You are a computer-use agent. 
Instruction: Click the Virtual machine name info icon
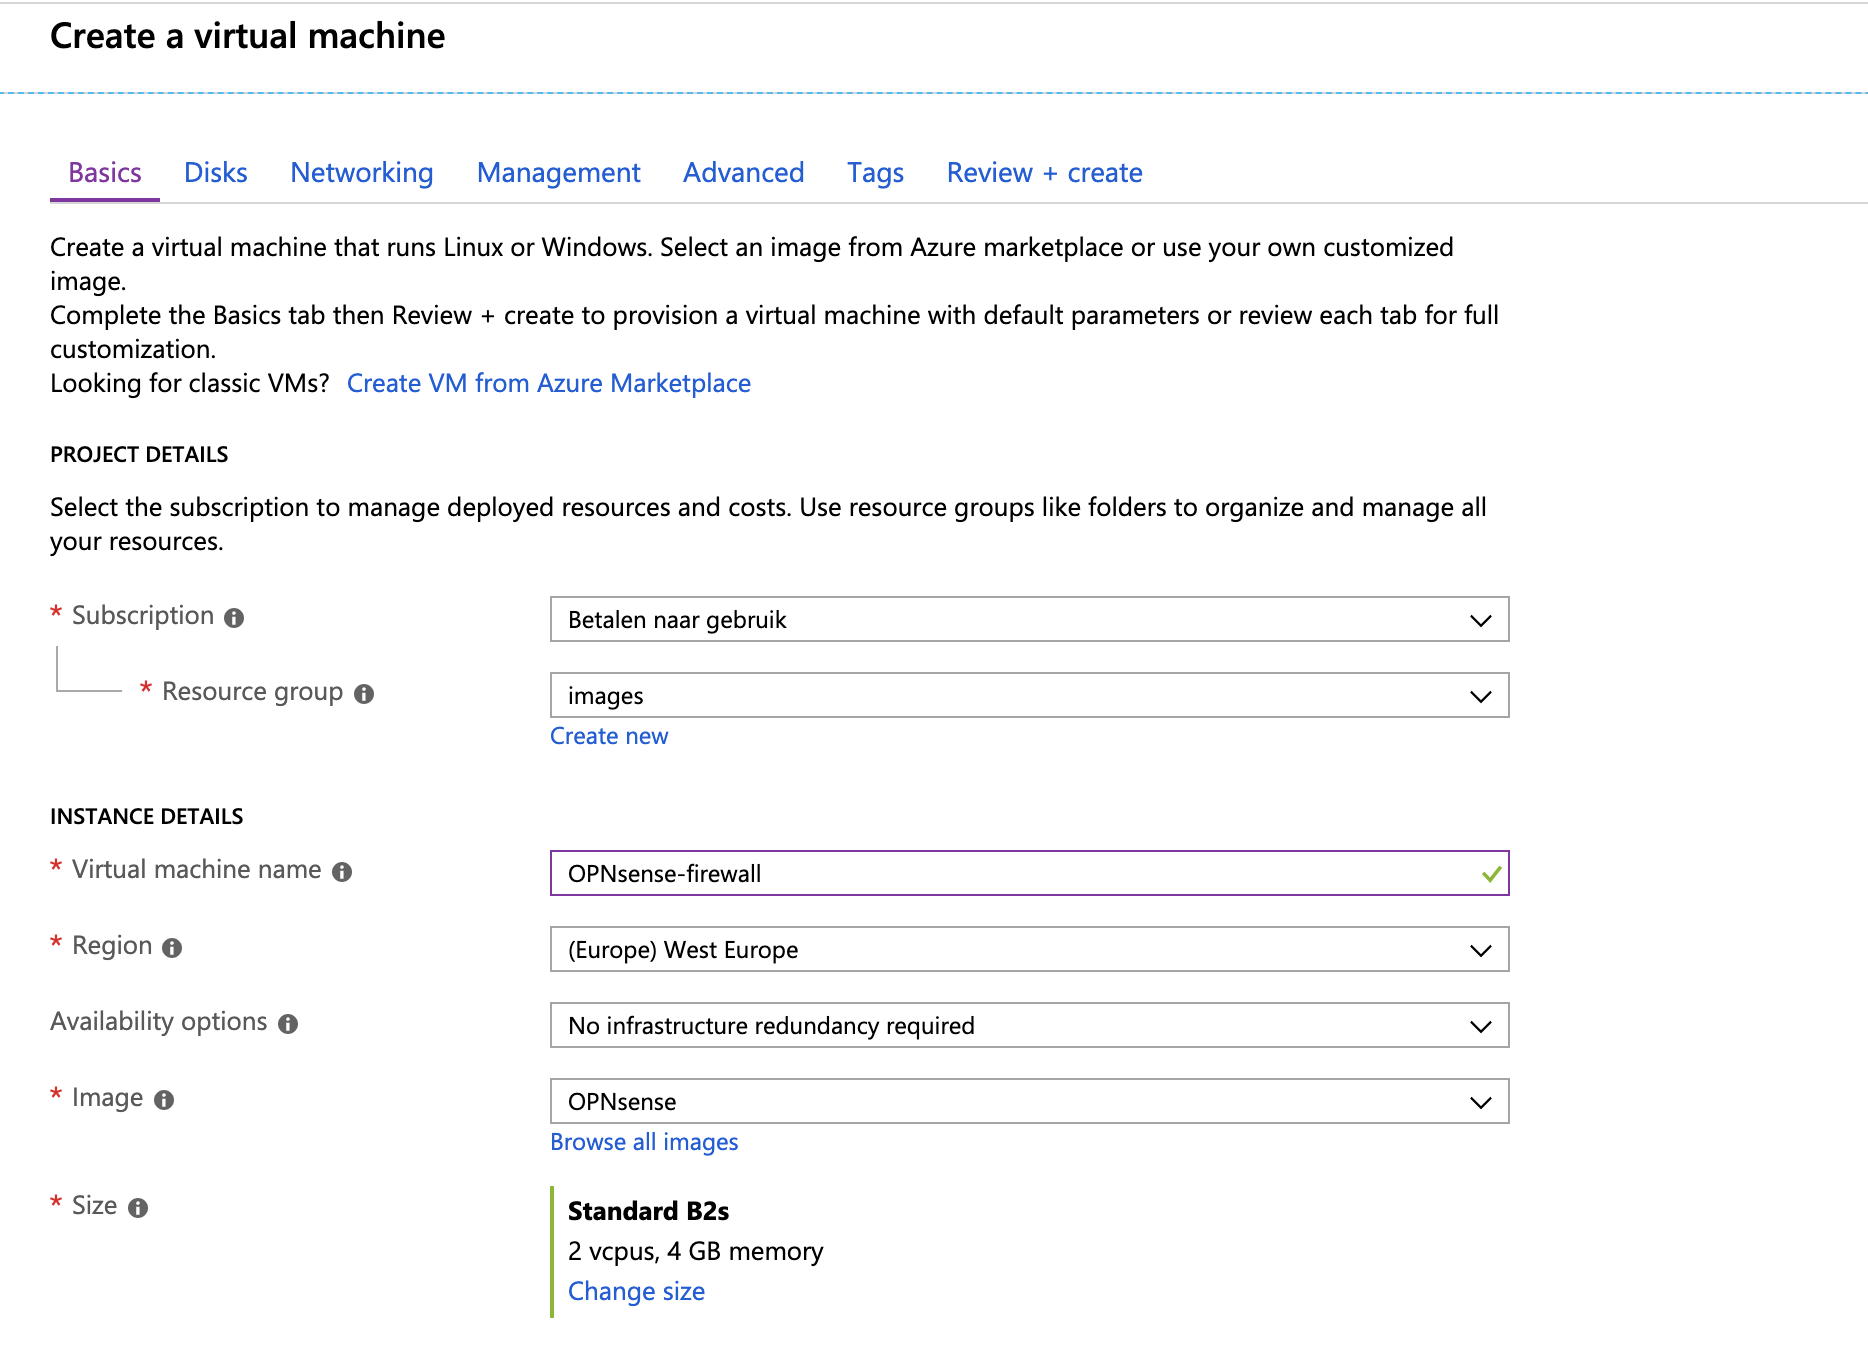342,872
